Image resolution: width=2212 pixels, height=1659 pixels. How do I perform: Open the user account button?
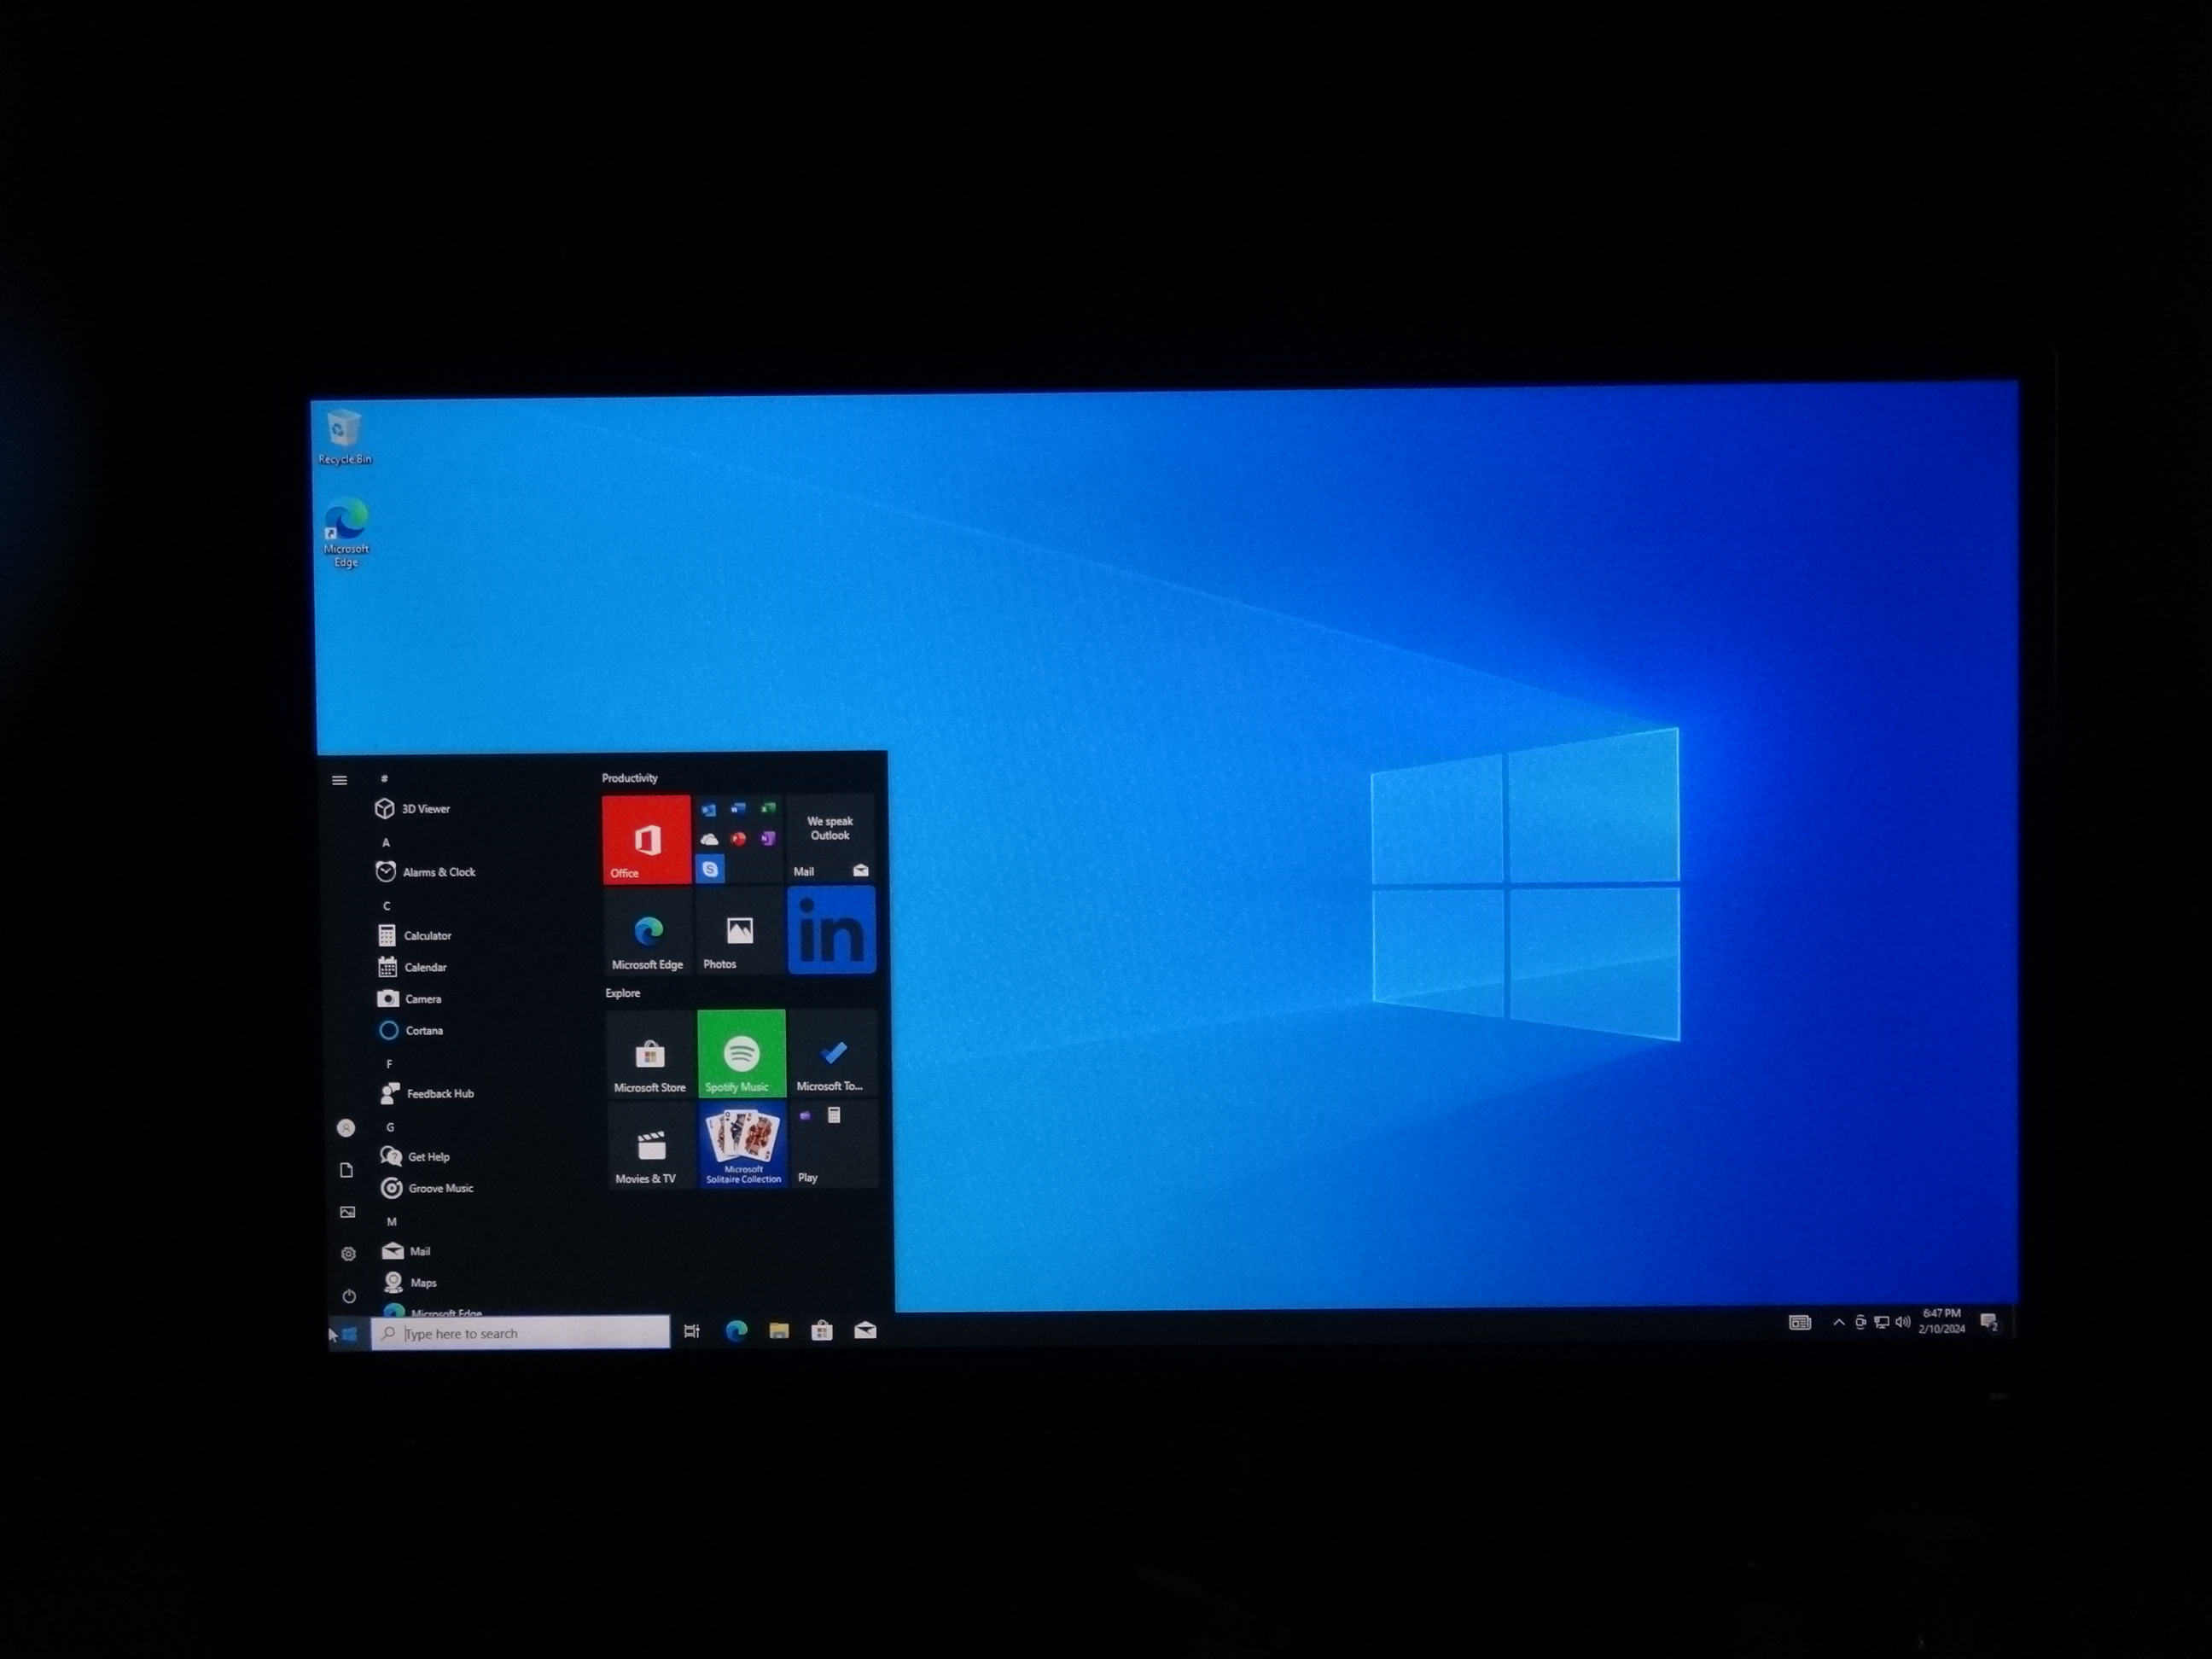pyautogui.click(x=346, y=1128)
